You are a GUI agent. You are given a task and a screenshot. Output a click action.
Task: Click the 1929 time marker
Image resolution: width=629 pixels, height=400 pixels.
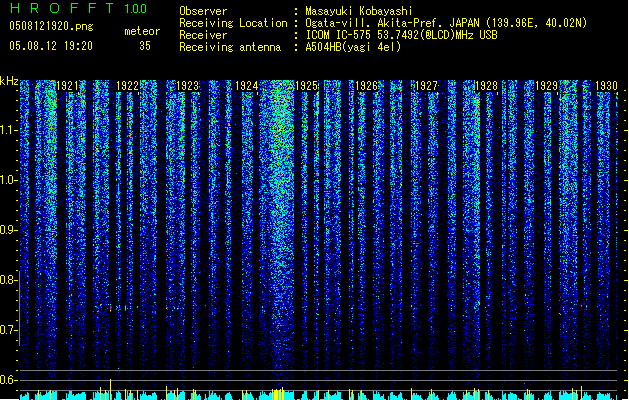tap(546, 86)
